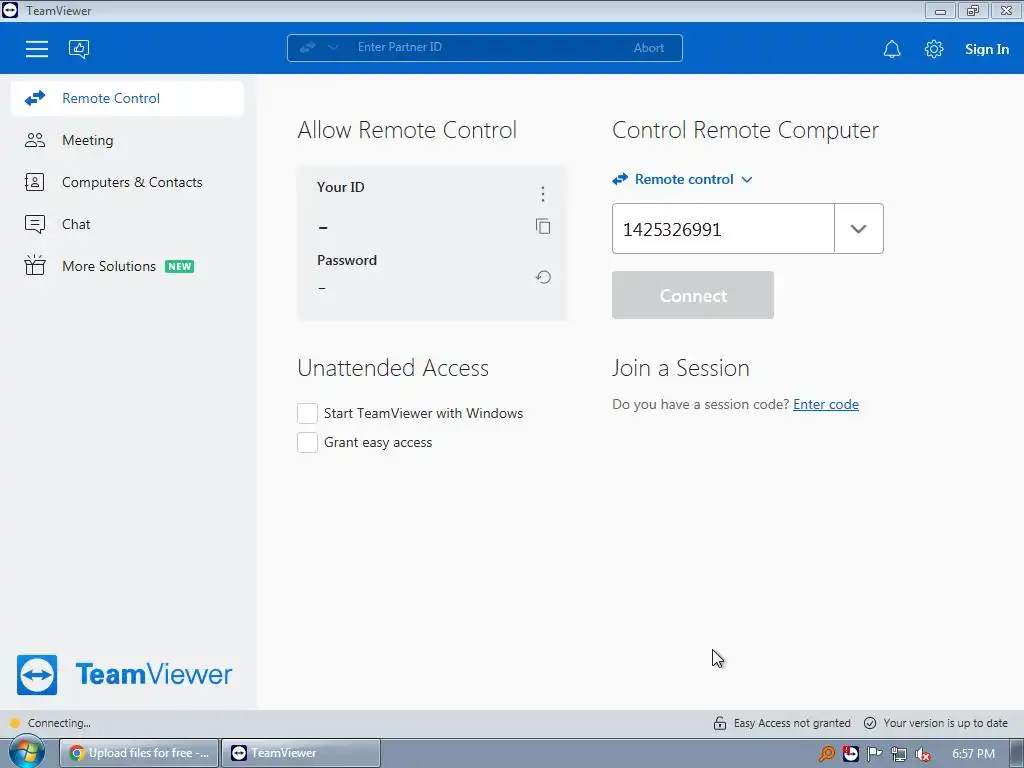The image size is (1024, 768).
Task: Open Chat in the sidebar
Action: tap(127, 224)
